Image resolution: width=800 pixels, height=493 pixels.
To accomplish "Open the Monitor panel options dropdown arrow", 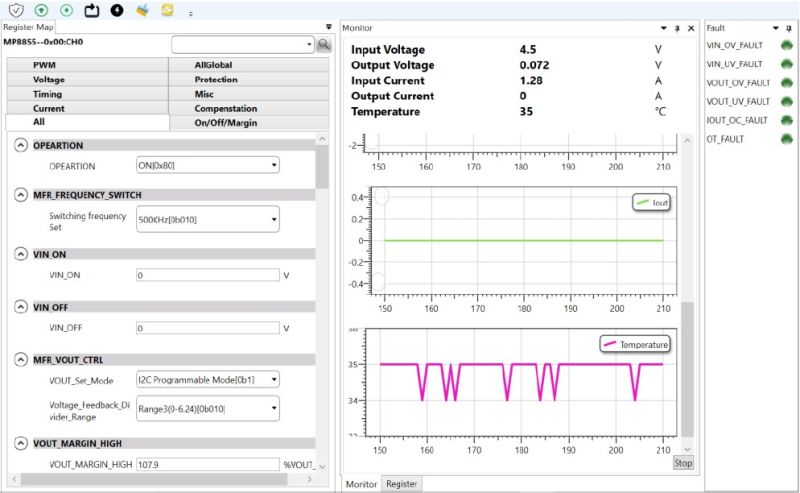I will (x=664, y=28).
